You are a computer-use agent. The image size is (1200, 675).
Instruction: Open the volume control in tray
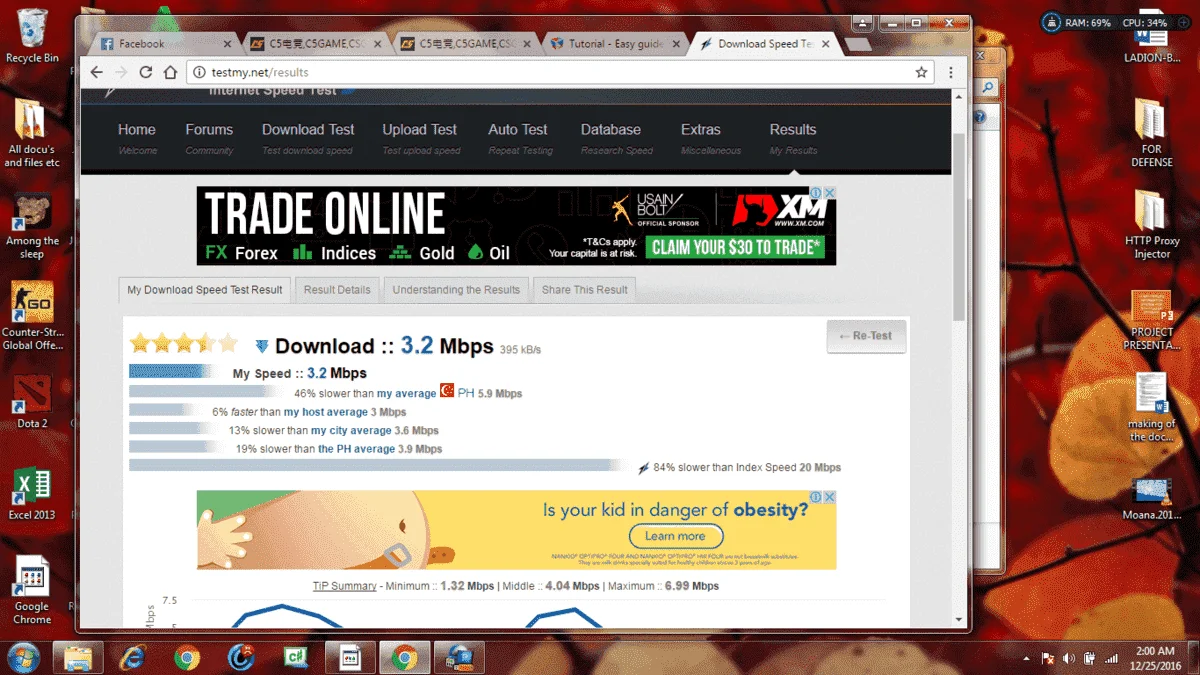1069,658
